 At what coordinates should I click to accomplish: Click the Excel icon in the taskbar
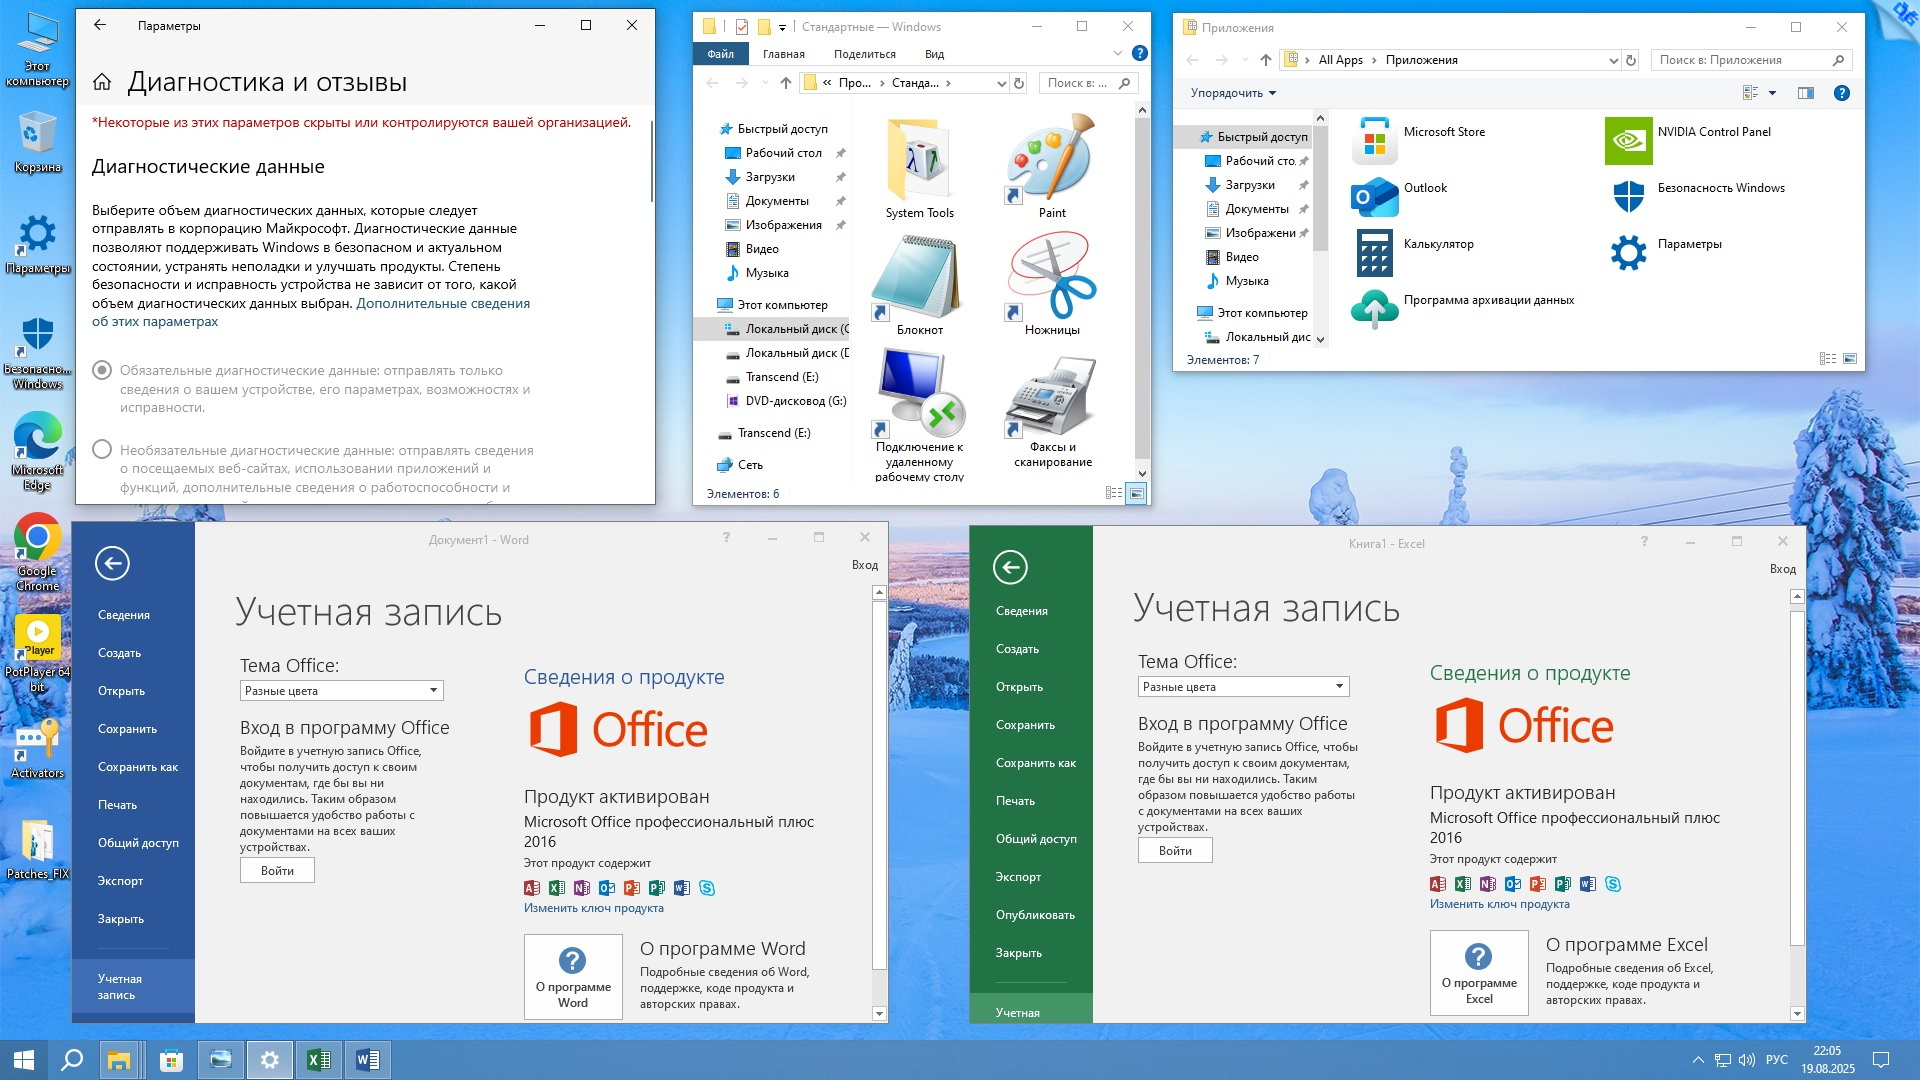[319, 1060]
